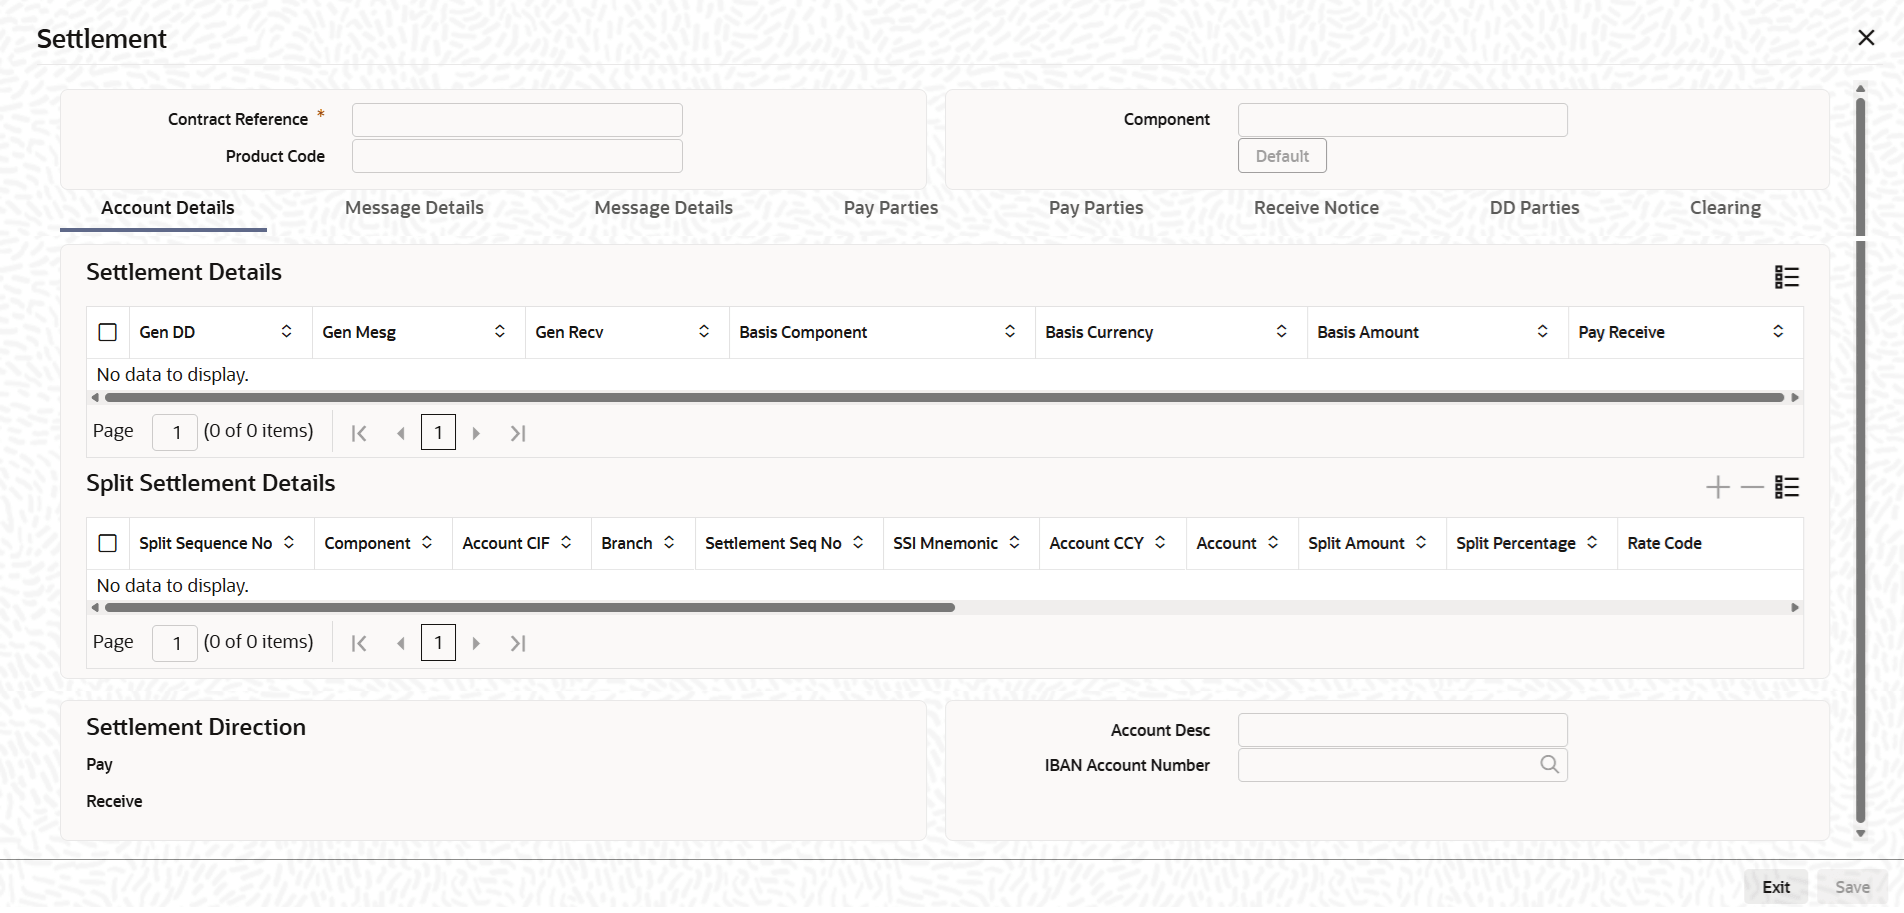
Task: Select all rows in Settlement Details table
Action: (x=108, y=332)
